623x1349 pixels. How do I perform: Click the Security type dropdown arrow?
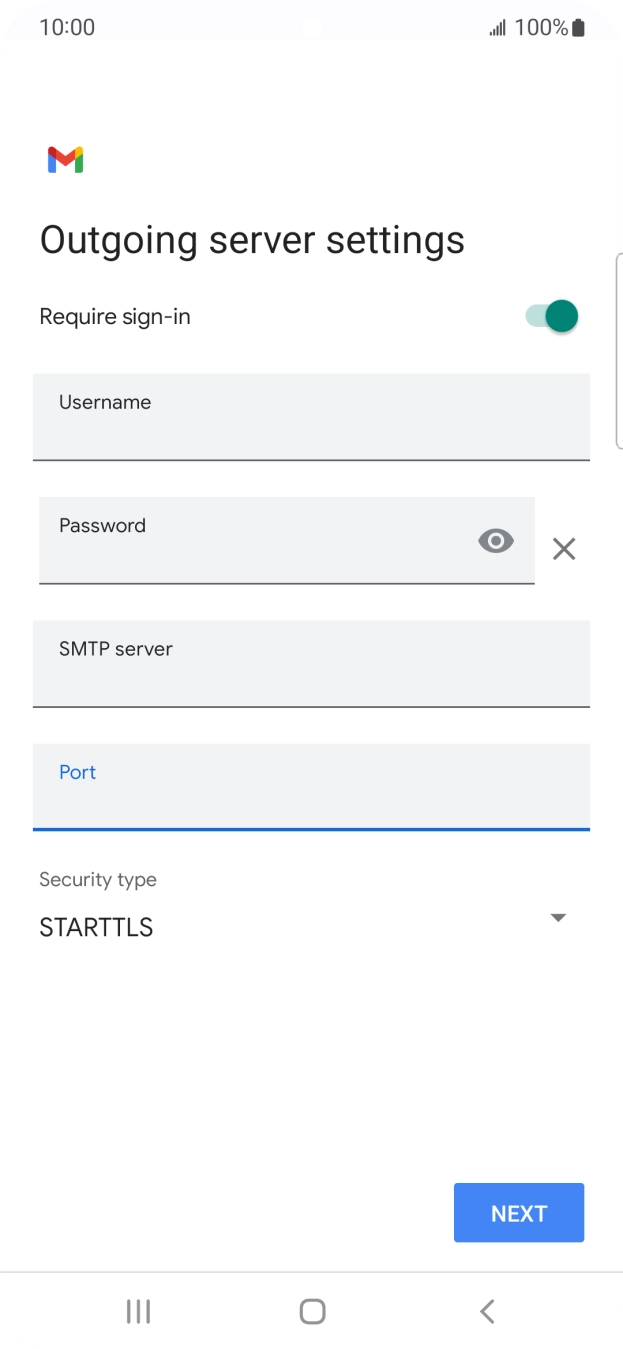(558, 917)
